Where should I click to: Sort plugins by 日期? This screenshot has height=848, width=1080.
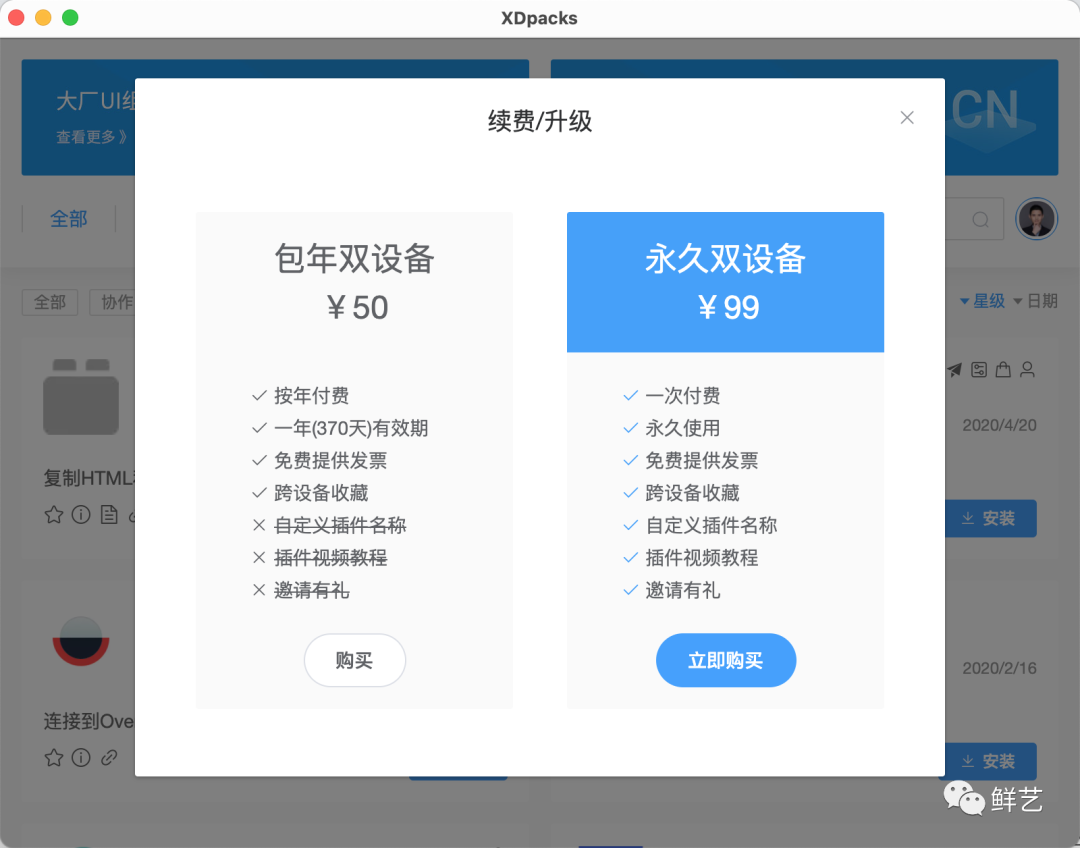1036,301
